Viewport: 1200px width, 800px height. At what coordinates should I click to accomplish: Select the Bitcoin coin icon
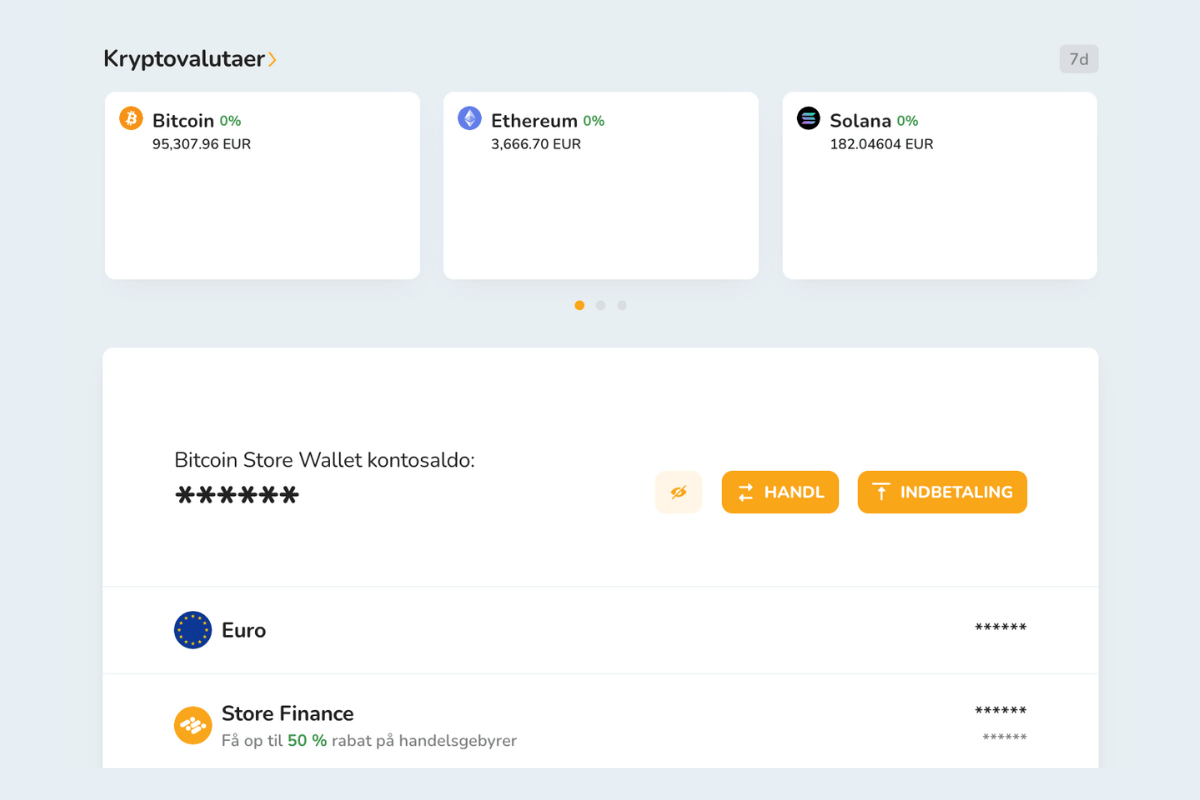(x=129, y=118)
